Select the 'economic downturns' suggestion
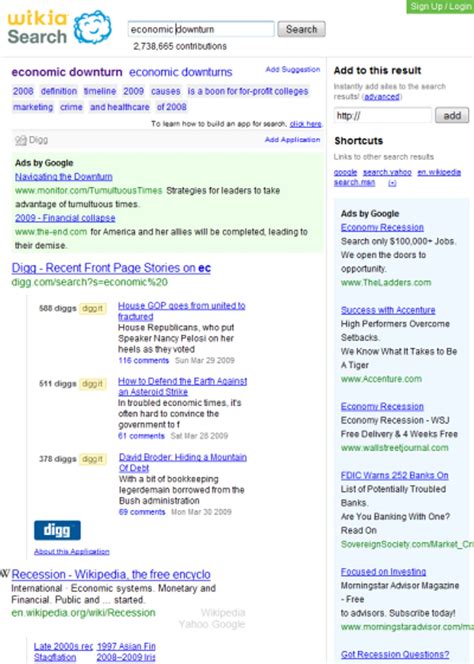 tap(180, 72)
